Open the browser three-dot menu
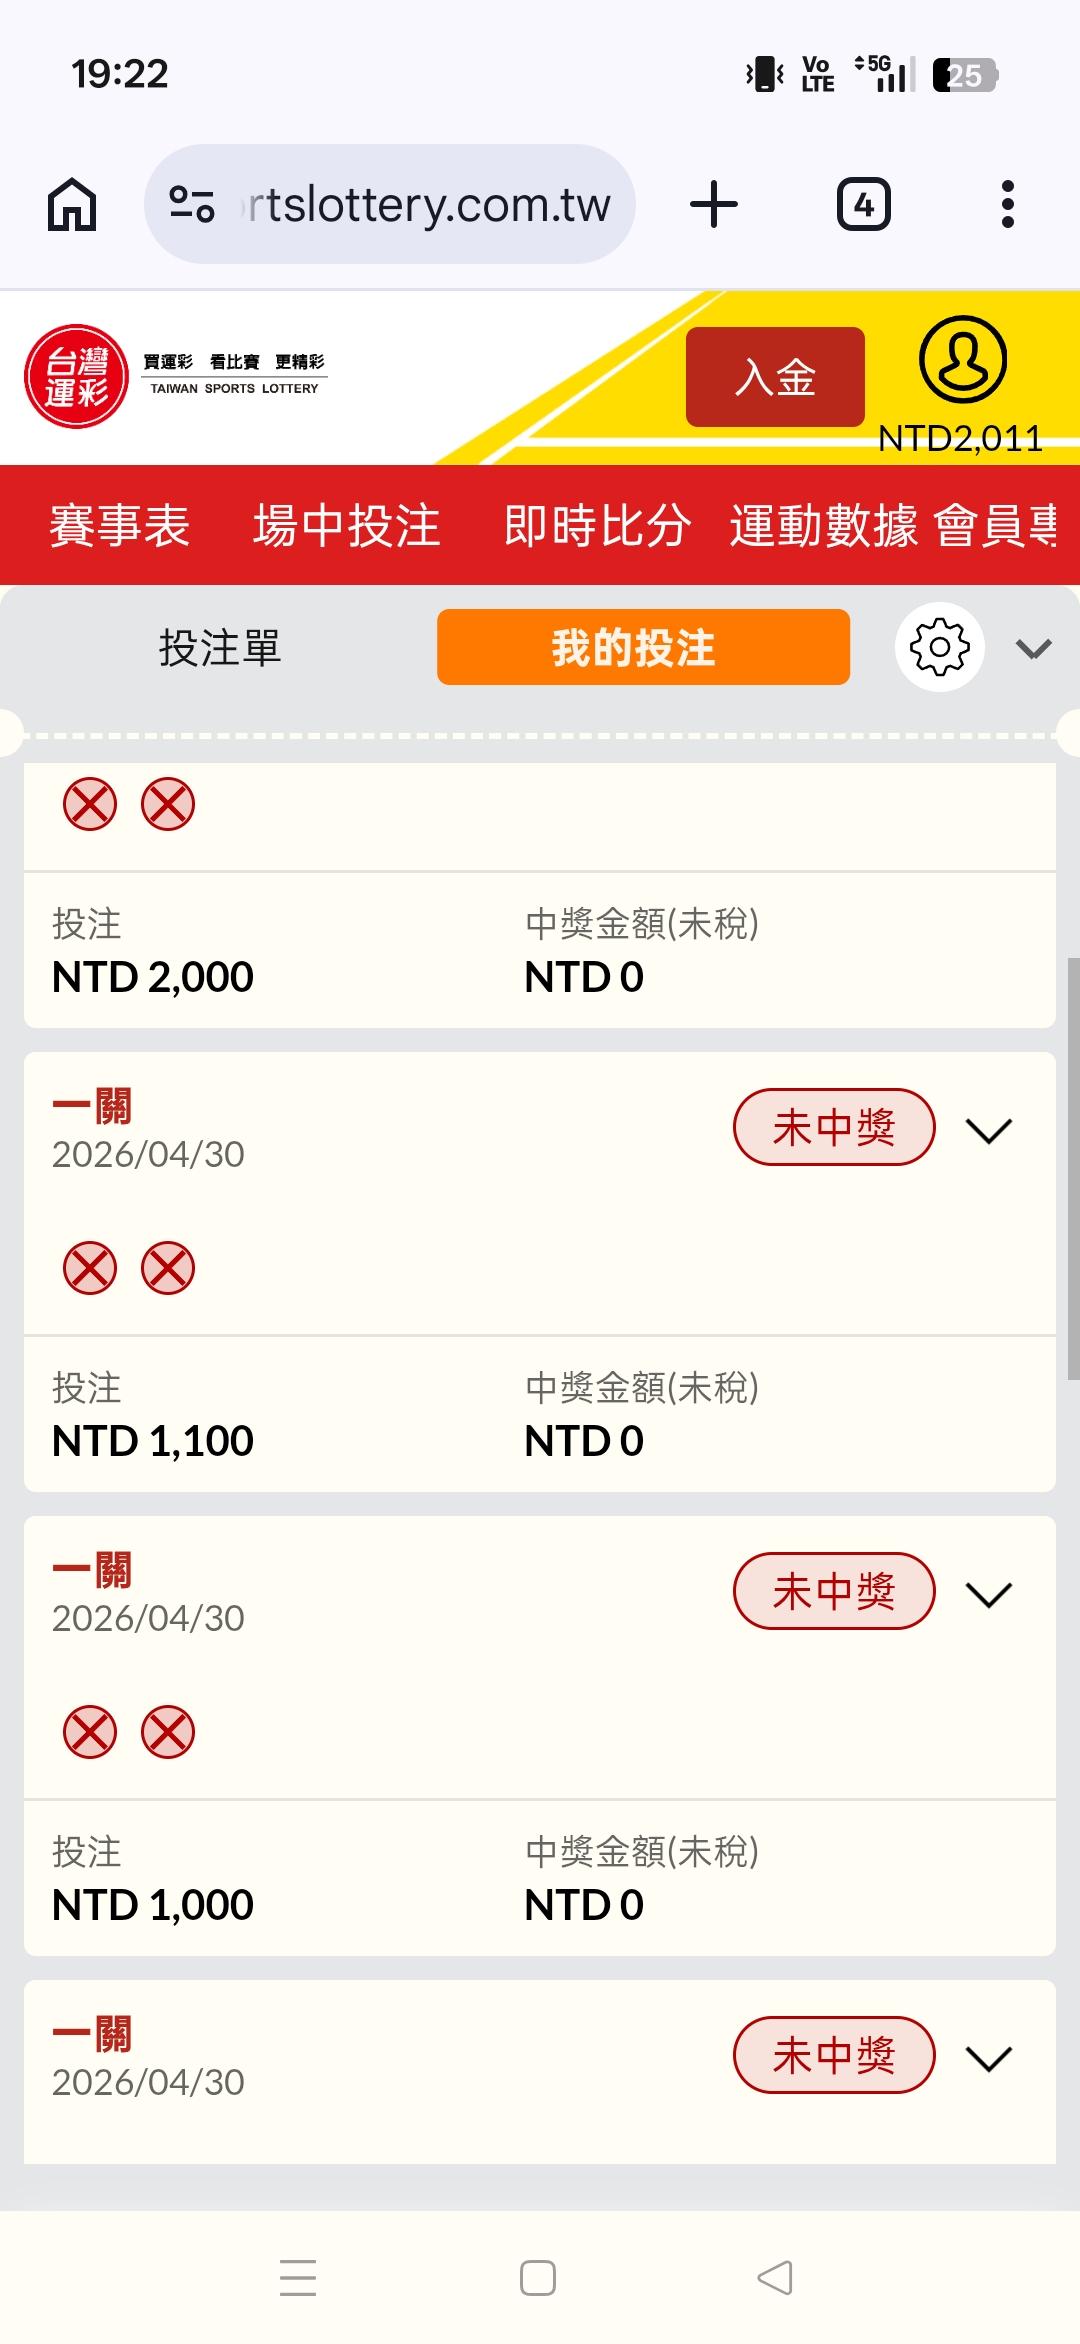This screenshot has height=2344, width=1080. pos(1007,205)
